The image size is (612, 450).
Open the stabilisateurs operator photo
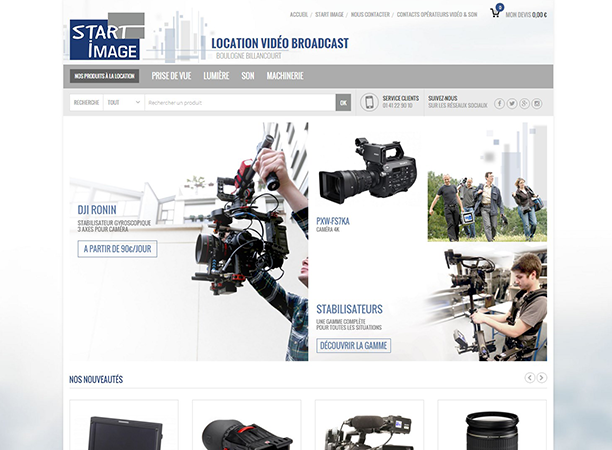coord(487,304)
